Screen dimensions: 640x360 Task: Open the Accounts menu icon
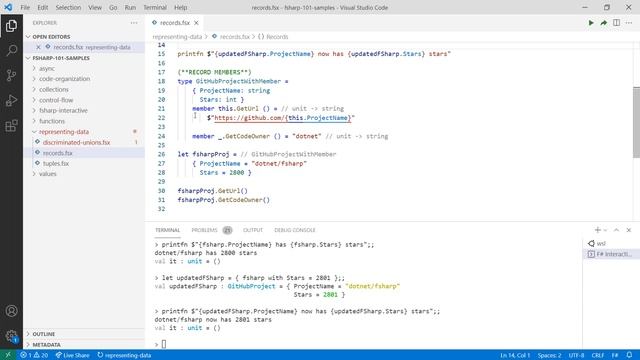point(11,311)
